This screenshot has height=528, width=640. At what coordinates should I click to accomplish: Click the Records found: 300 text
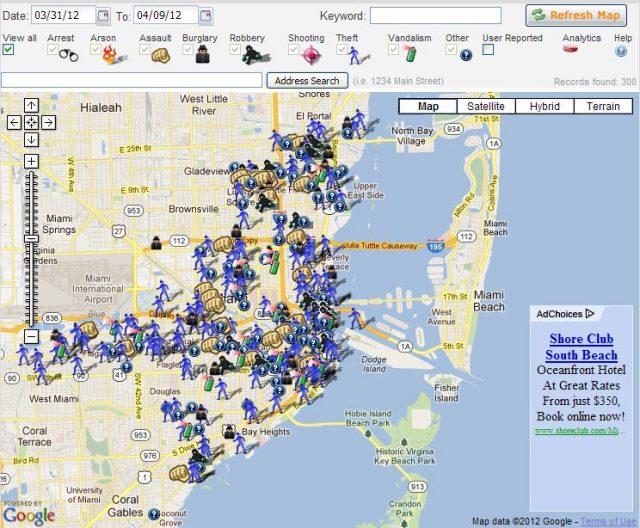(x=595, y=82)
